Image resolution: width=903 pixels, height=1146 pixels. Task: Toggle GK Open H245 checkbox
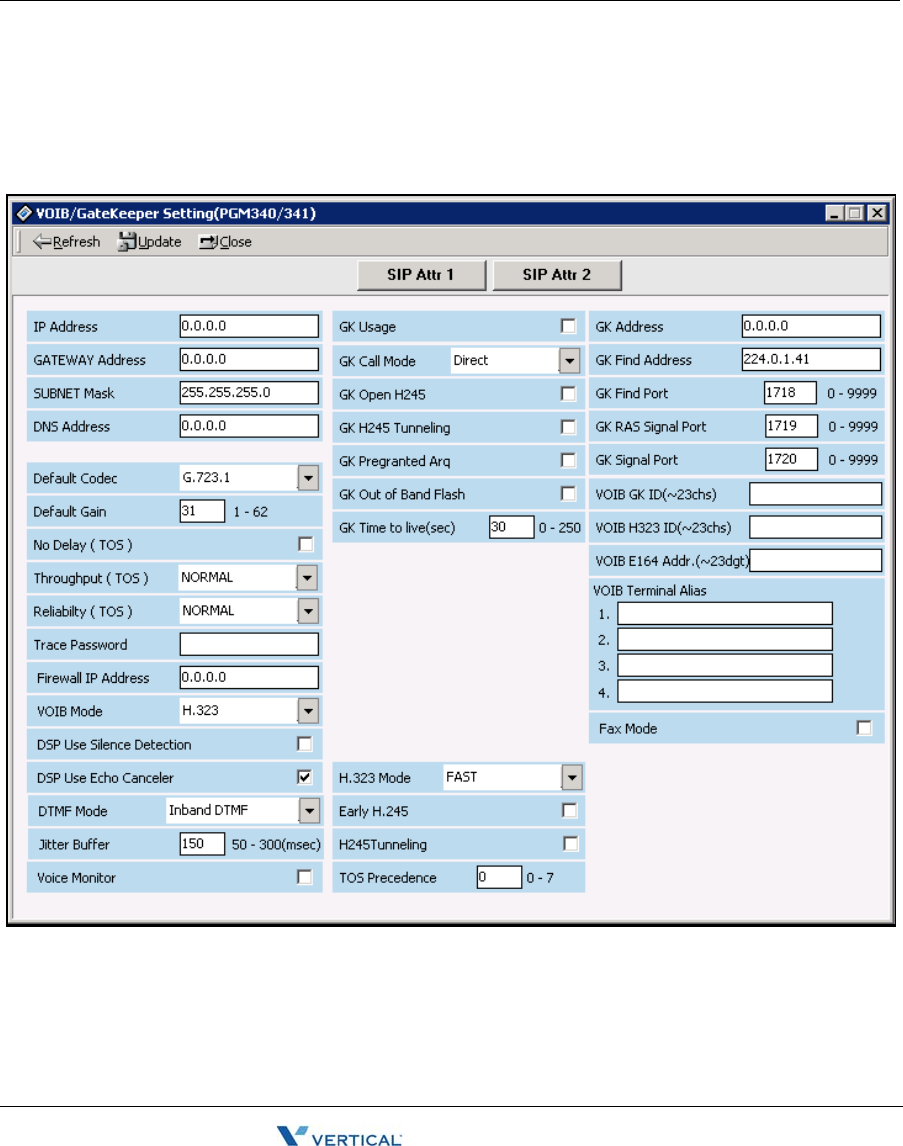click(568, 393)
